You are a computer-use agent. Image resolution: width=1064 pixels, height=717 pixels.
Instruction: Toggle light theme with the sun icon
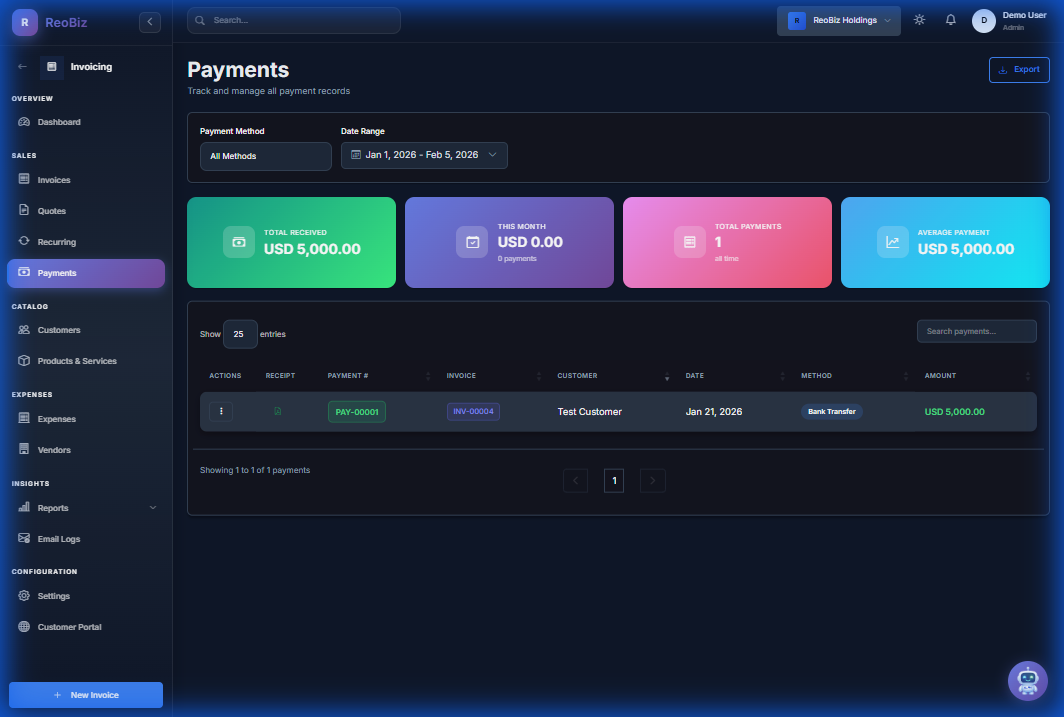[919, 19]
